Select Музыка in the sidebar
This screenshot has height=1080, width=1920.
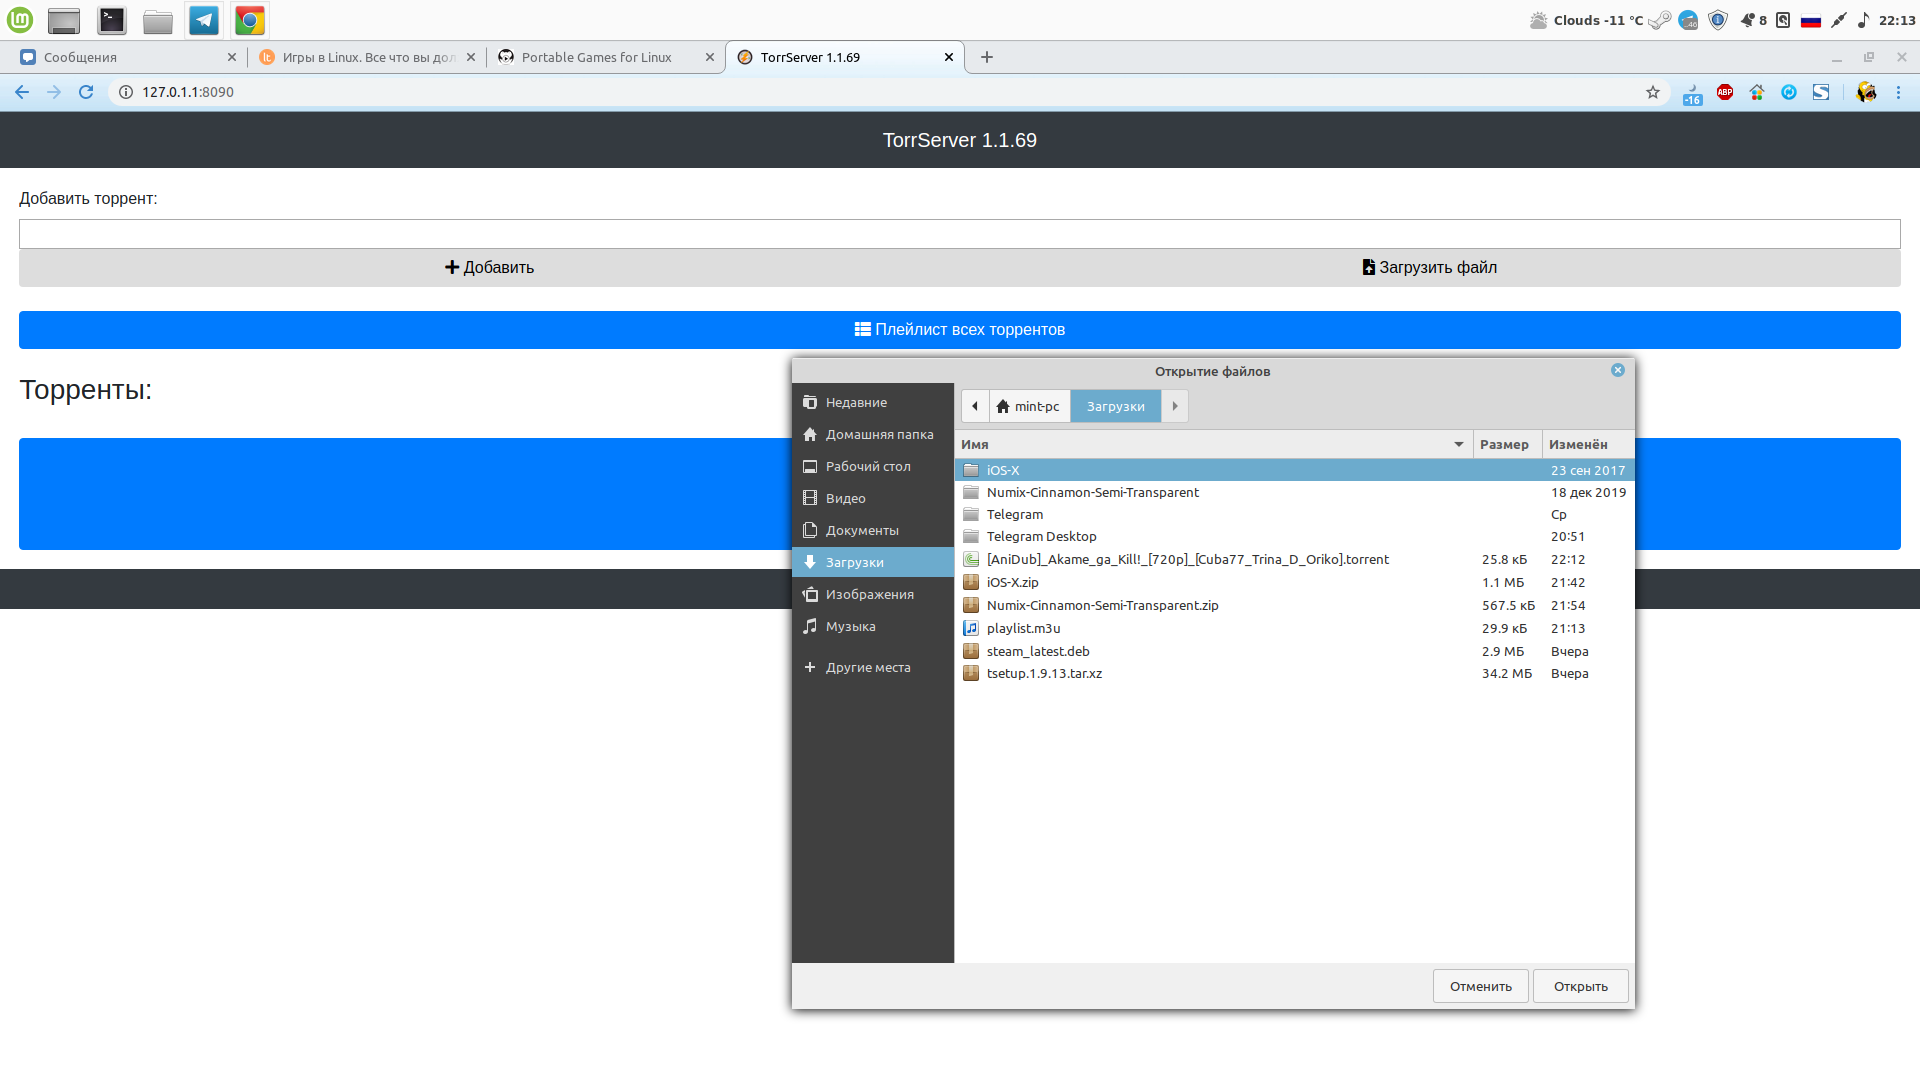click(x=873, y=626)
